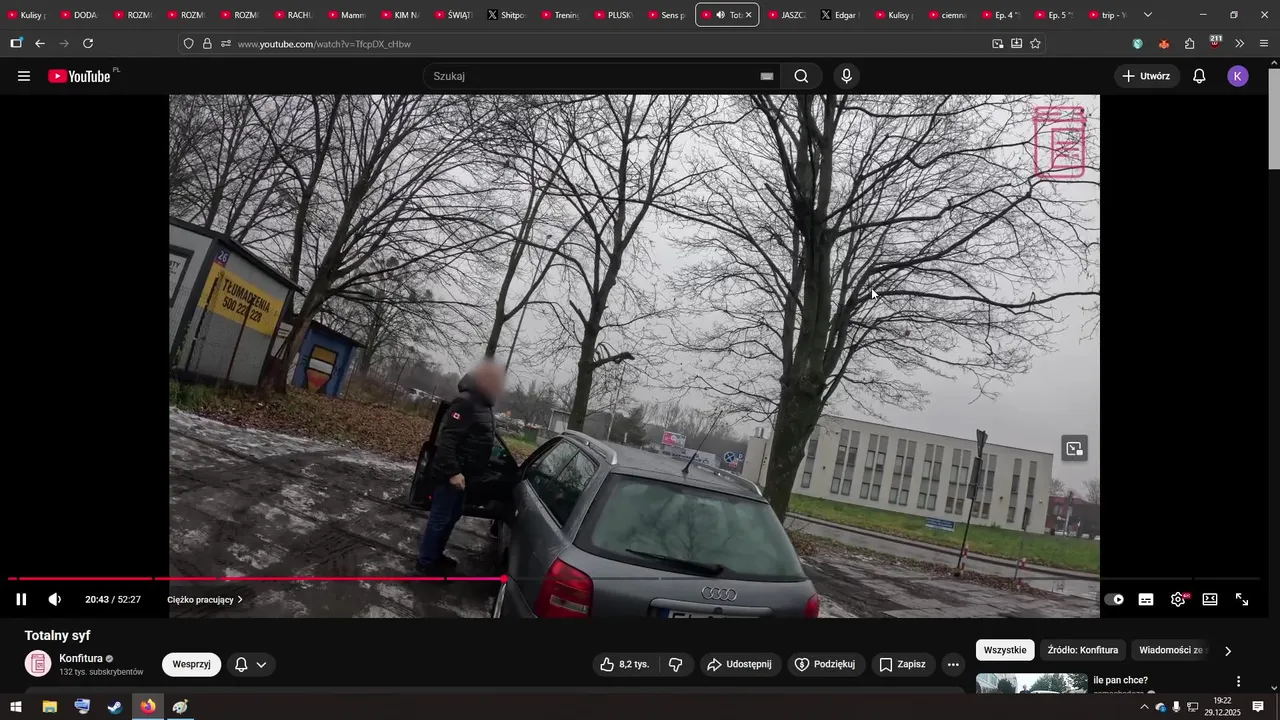Open the Konfitura channel avatar

(x=38, y=664)
